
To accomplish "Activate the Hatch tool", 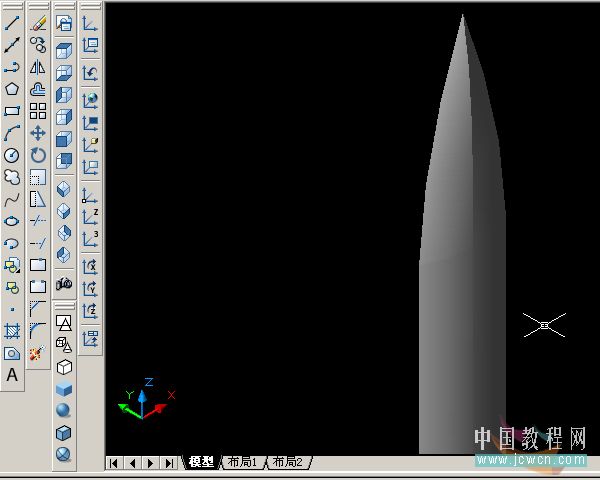I will (x=12, y=330).
